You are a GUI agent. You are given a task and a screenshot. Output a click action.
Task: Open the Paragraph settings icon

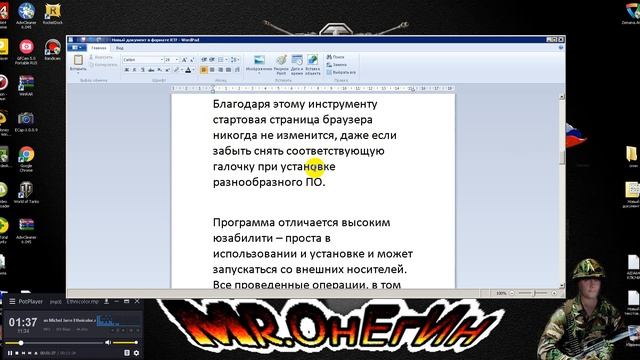[x=237, y=70]
